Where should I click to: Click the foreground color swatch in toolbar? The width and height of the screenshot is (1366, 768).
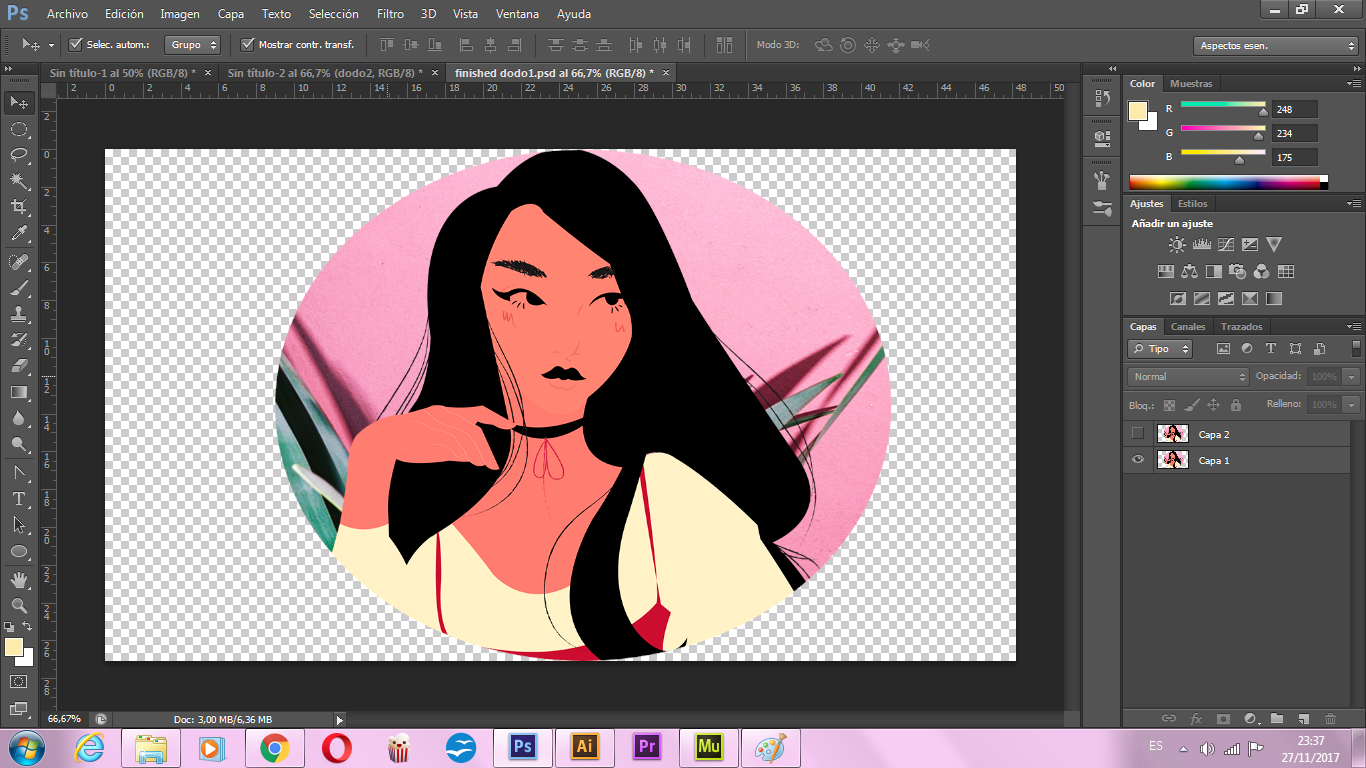pyautogui.click(x=14, y=648)
